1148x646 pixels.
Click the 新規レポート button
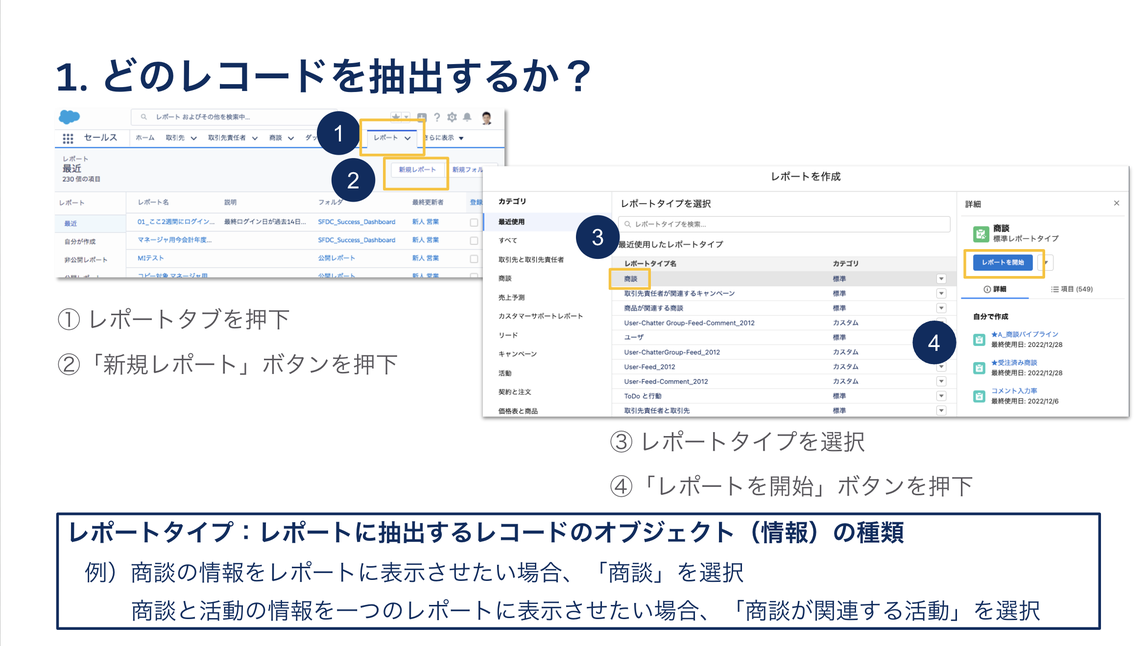click(x=417, y=170)
